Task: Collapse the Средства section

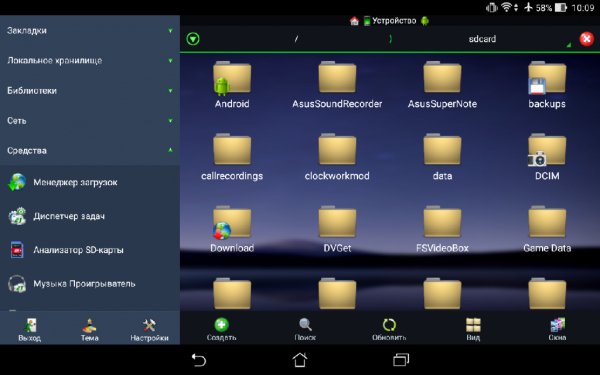Action: pos(90,150)
